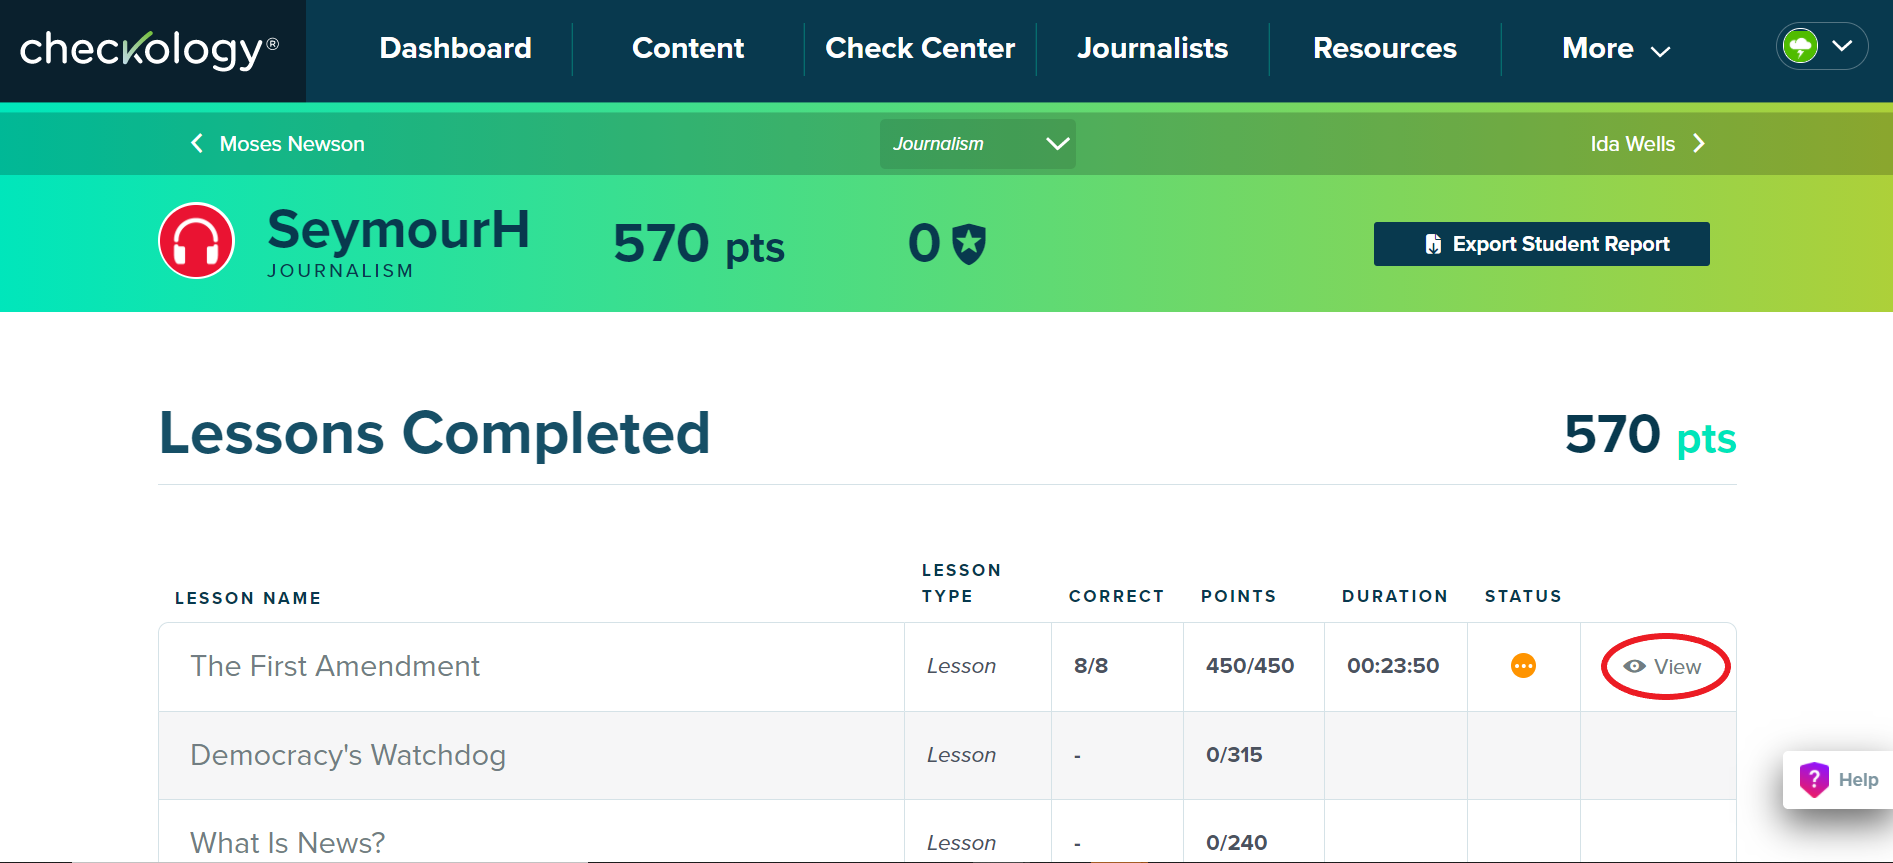Open the Journalists page
Screen dimensions: 1893x863
(1152, 49)
